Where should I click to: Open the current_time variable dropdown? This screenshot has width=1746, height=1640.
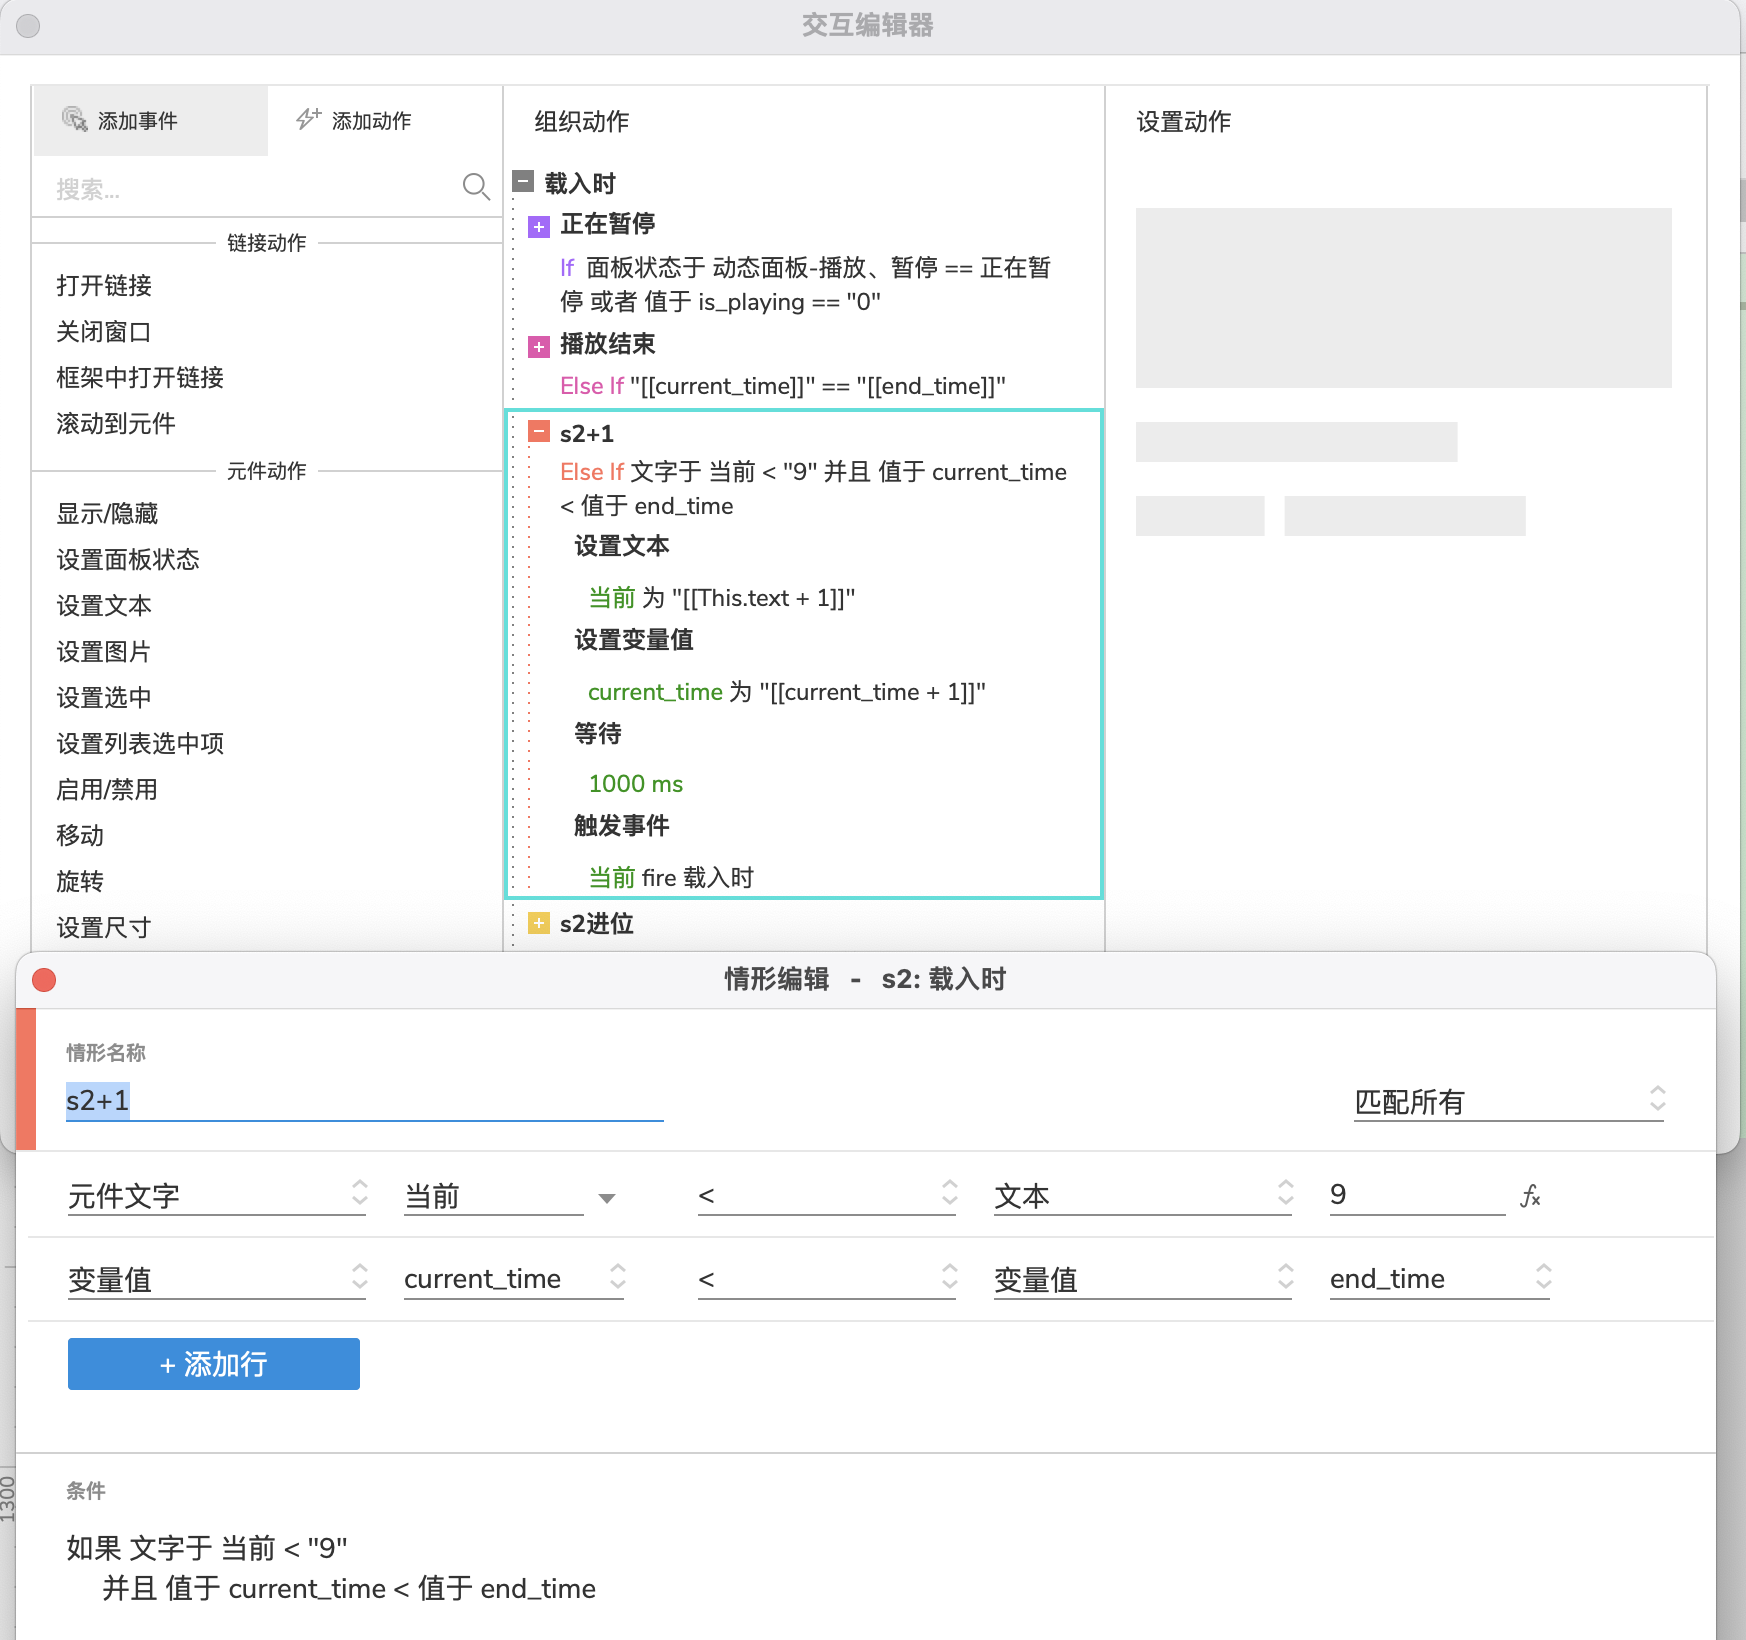pos(514,1279)
